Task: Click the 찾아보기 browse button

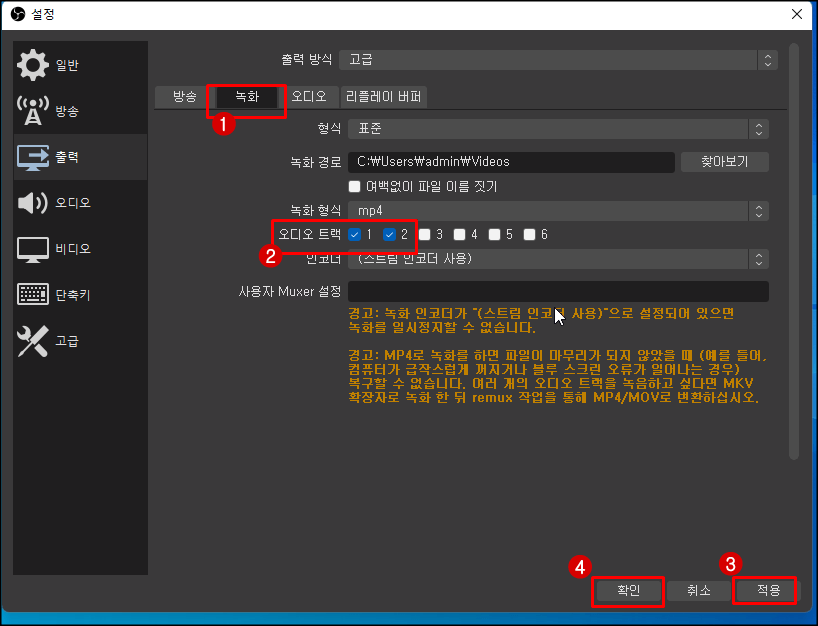Action: coord(725,162)
